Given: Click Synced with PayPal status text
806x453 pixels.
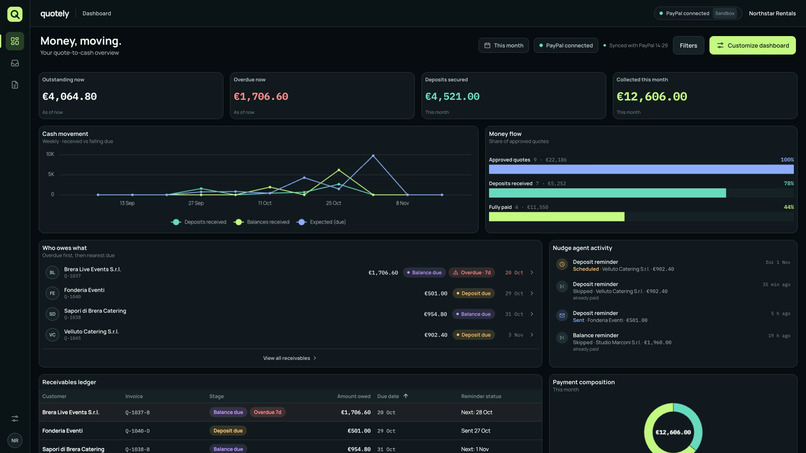Looking at the screenshot, I should (635, 45).
